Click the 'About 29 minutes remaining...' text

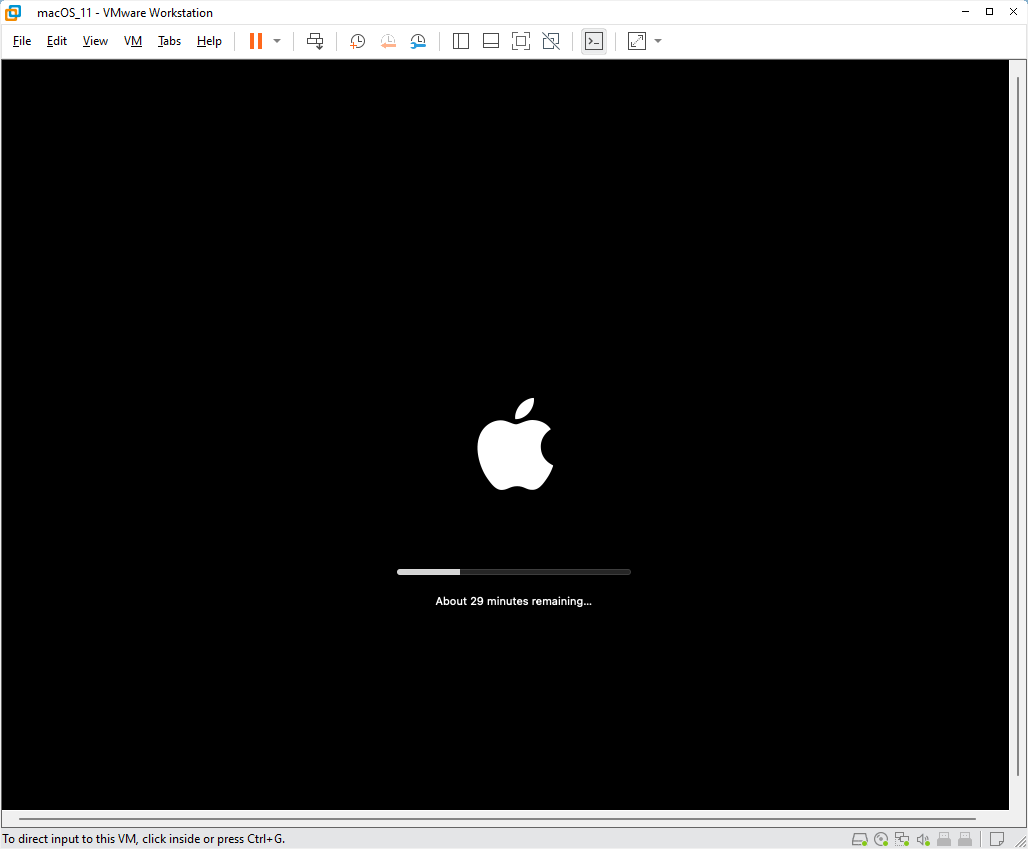tap(513, 601)
